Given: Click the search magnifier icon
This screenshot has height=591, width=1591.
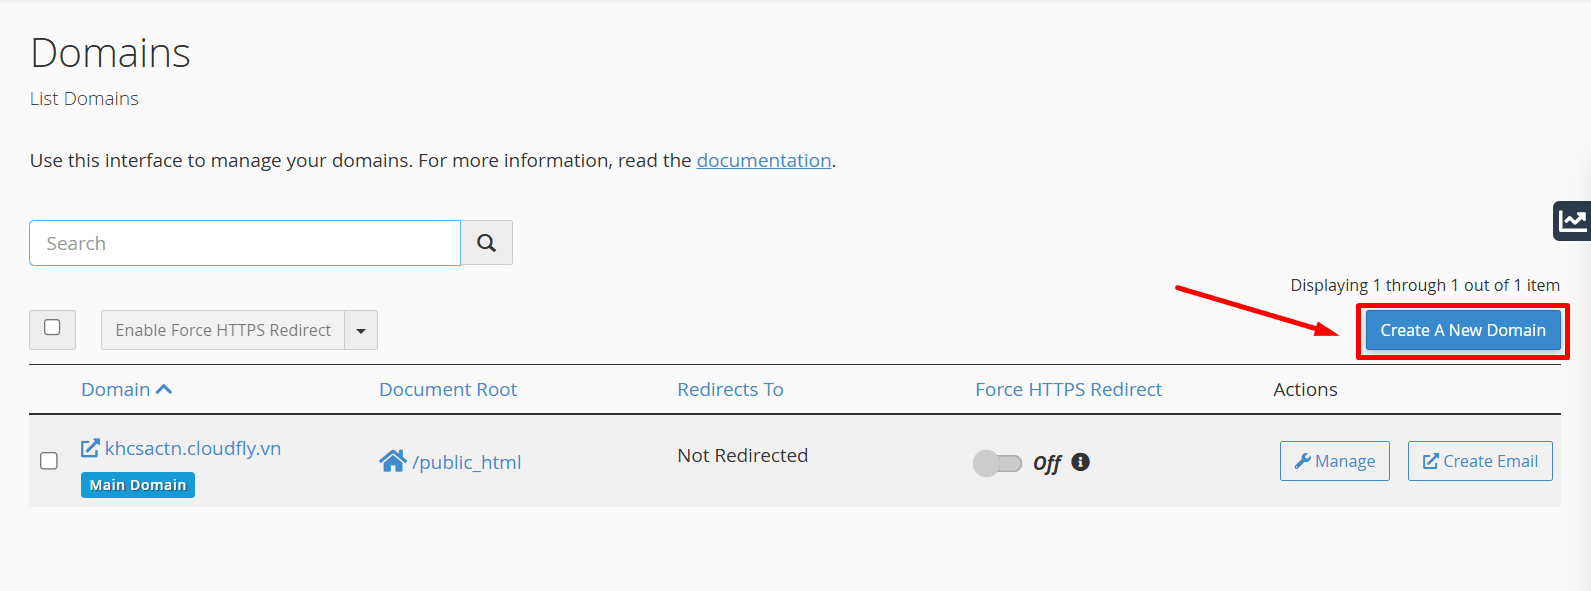Looking at the screenshot, I should tap(486, 242).
